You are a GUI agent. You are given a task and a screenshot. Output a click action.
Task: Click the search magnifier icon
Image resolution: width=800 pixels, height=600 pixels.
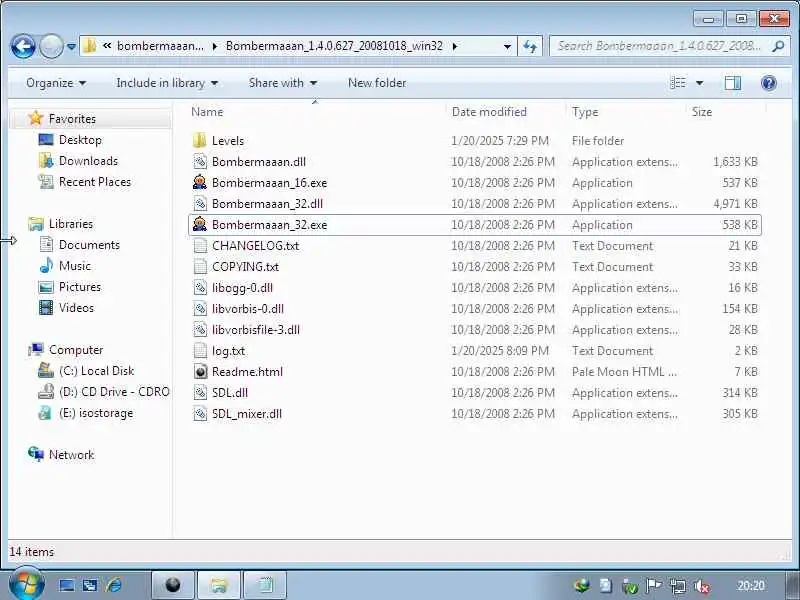point(778,46)
